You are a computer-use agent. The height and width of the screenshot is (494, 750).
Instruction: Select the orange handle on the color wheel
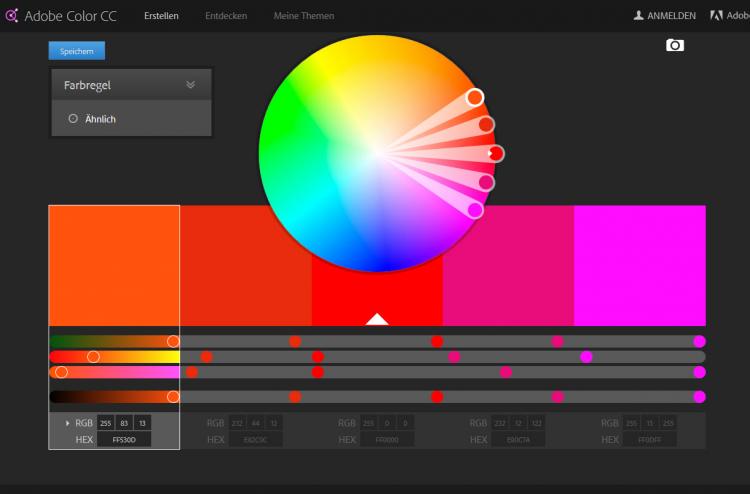(475, 97)
